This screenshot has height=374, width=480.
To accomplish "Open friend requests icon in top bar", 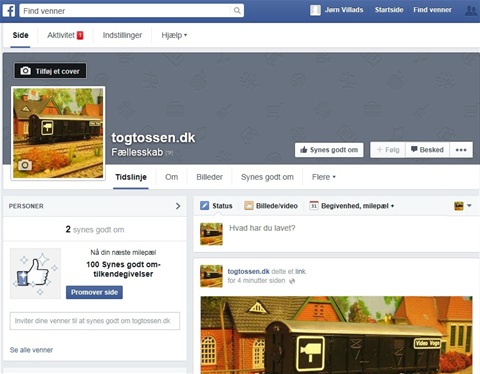I will coord(471,10).
